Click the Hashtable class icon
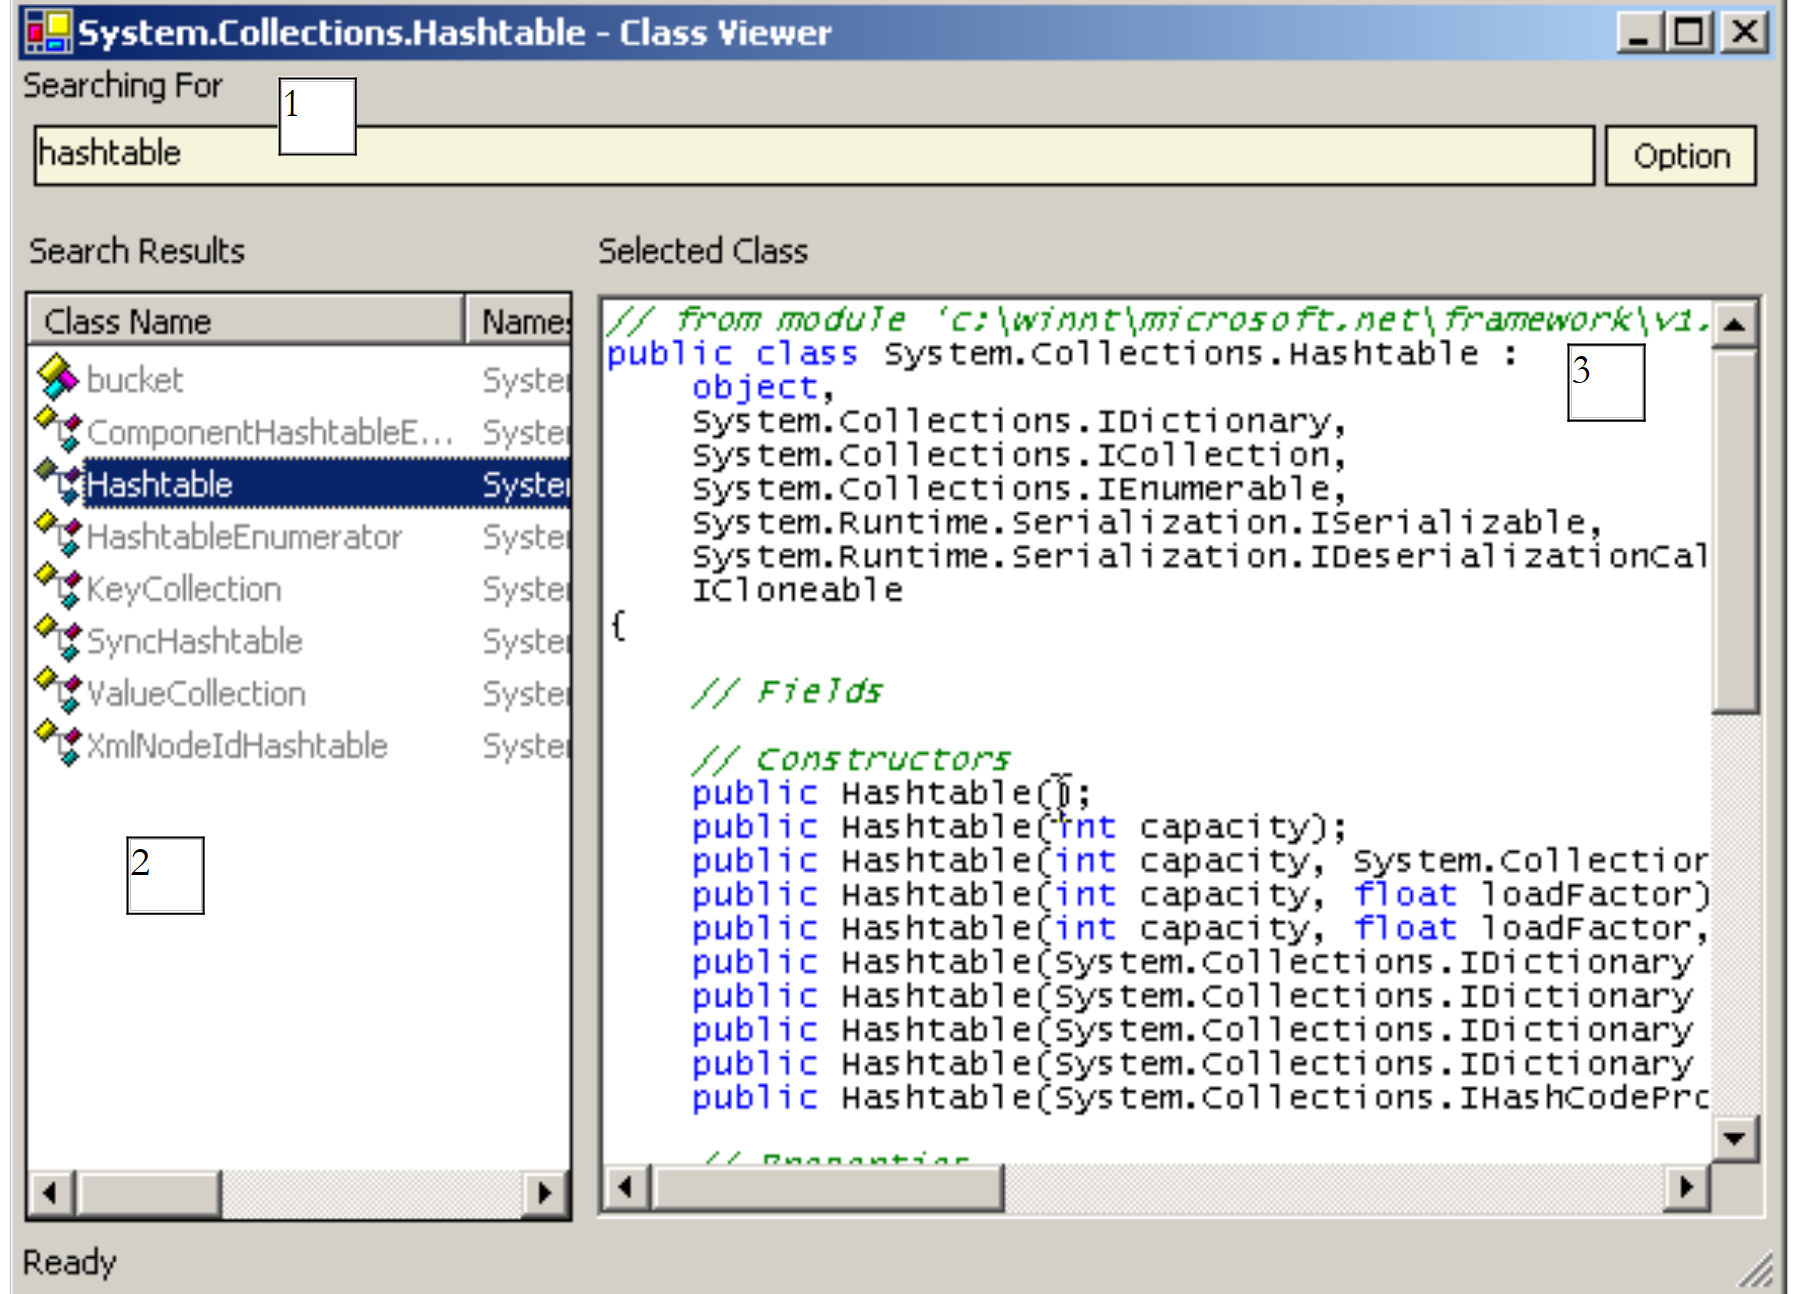 pyautogui.click(x=58, y=482)
